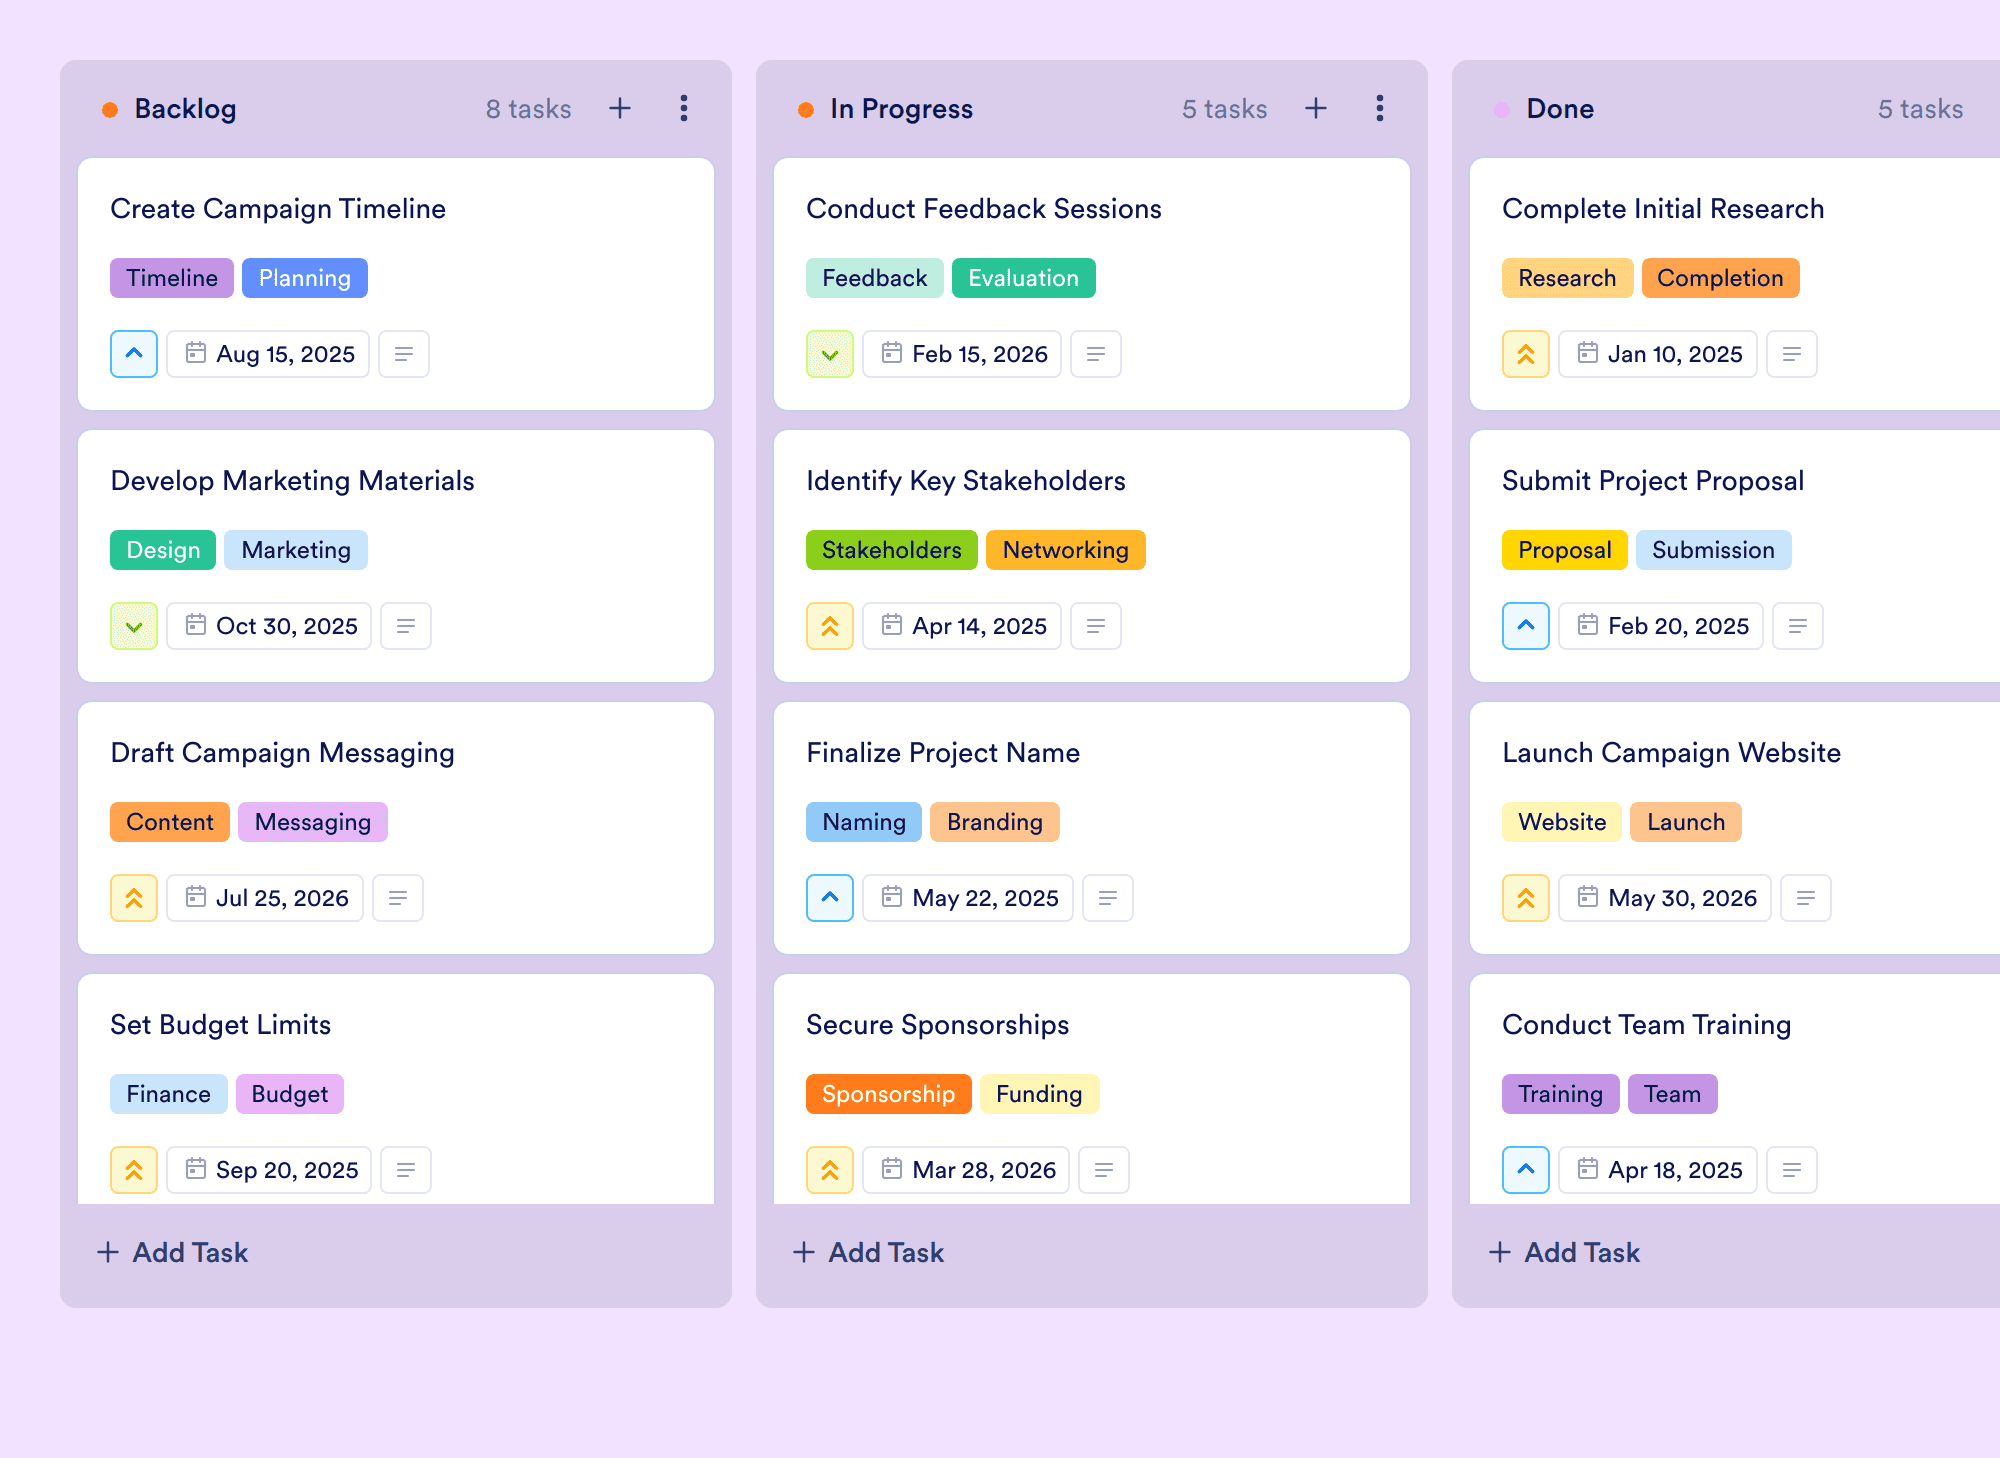Click Add Task under In Progress column

869,1252
